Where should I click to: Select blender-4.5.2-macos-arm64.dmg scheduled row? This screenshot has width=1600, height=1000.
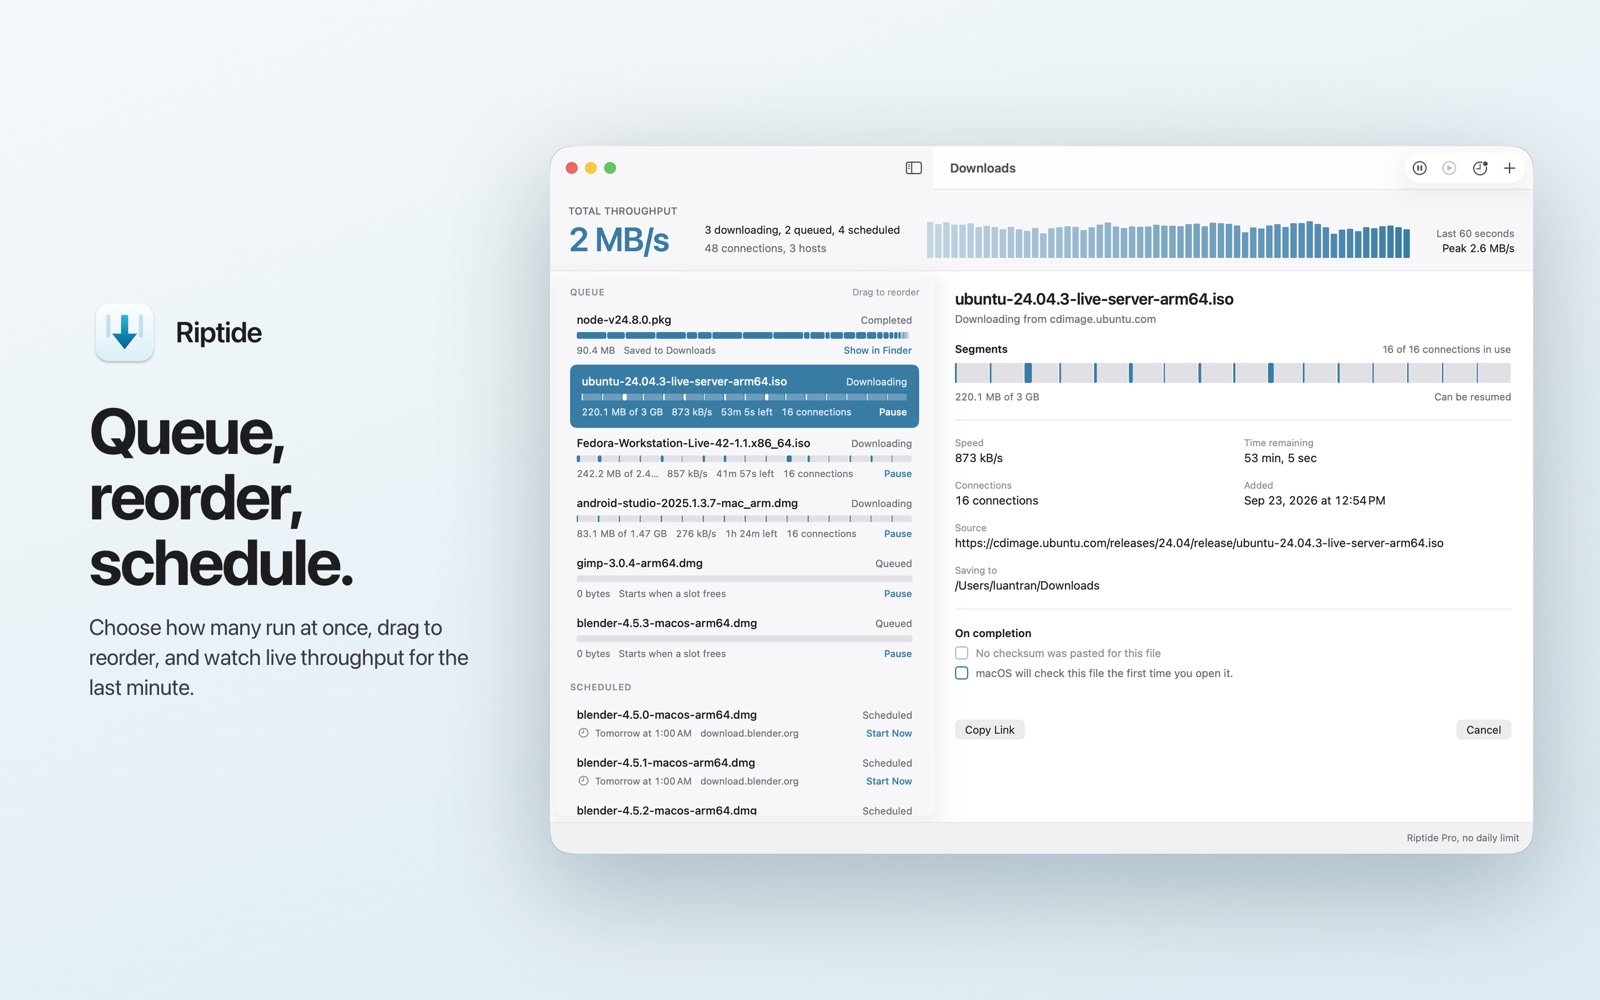coord(744,810)
